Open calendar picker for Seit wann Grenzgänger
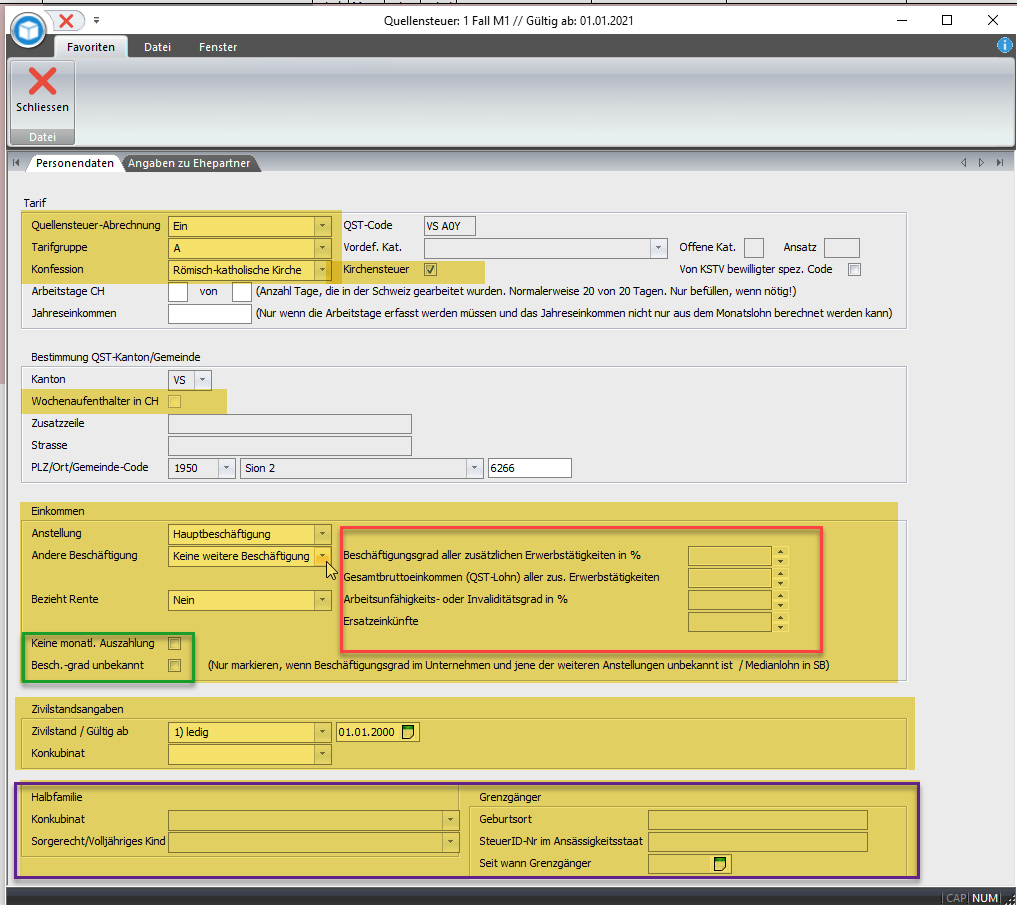This screenshot has width=1017, height=905. (720, 863)
